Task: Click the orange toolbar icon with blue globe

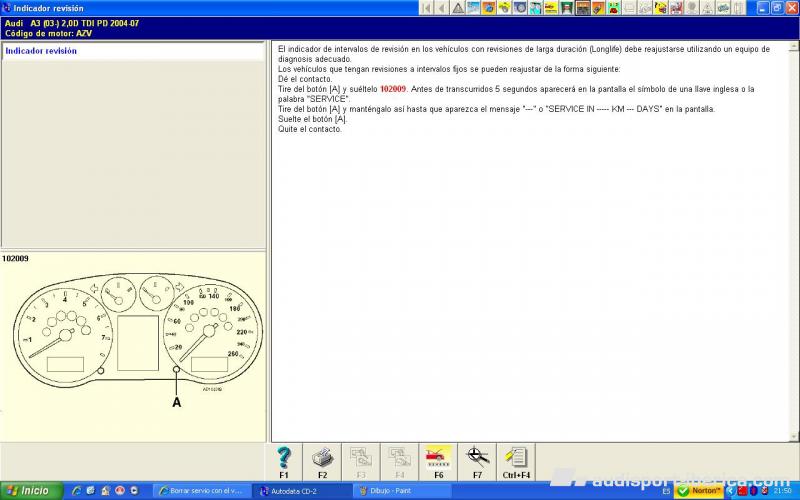Action: [489, 8]
